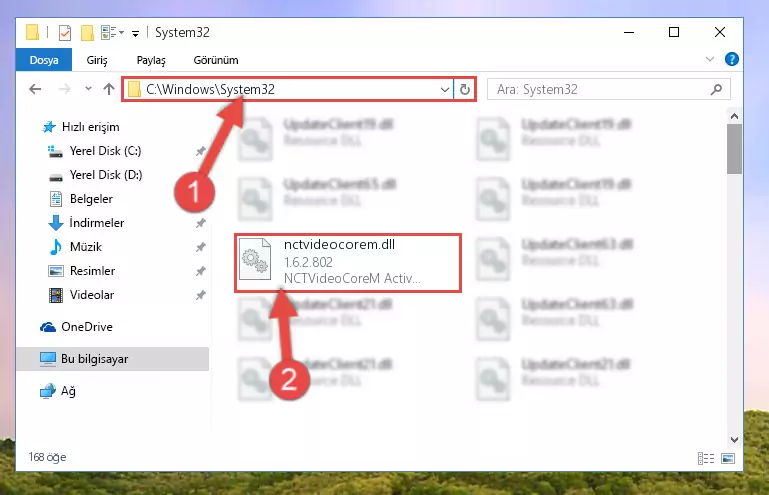
Task: Switch to the Görünüm ribbon tab
Action: tap(216, 60)
